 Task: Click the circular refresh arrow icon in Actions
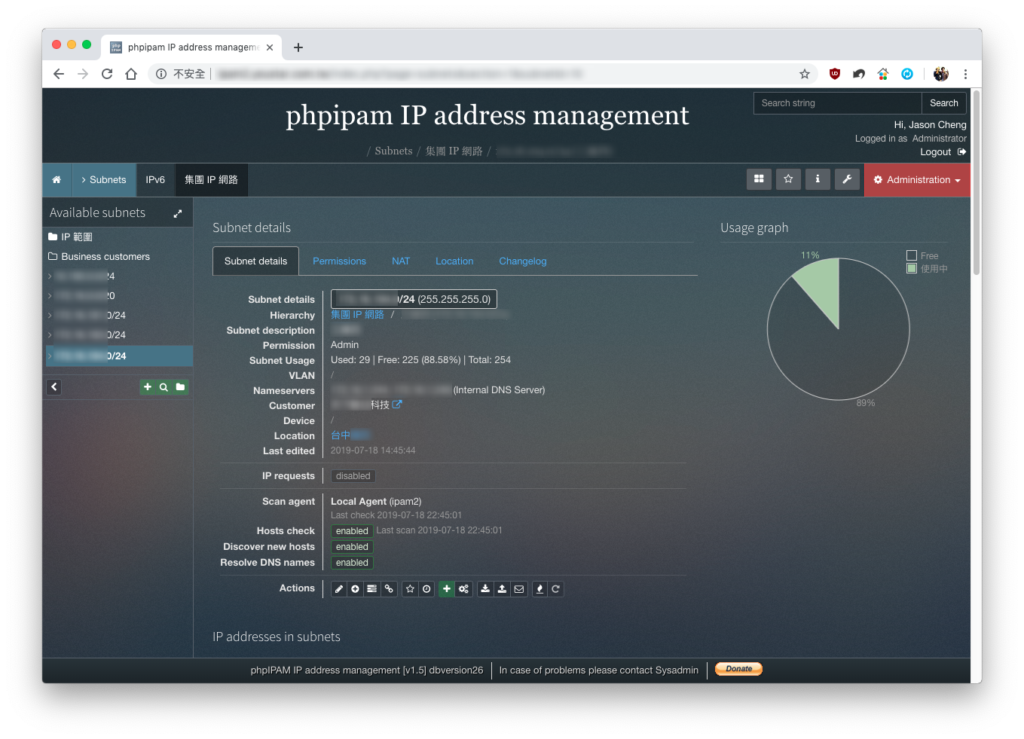click(x=556, y=589)
